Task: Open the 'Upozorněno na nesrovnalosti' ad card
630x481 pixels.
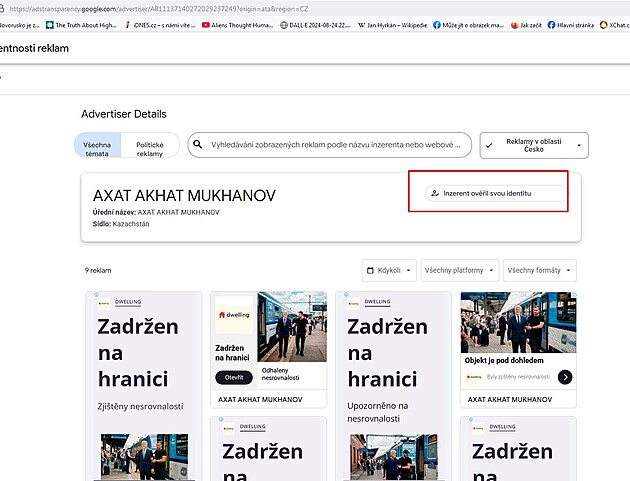Action: (393, 386)
